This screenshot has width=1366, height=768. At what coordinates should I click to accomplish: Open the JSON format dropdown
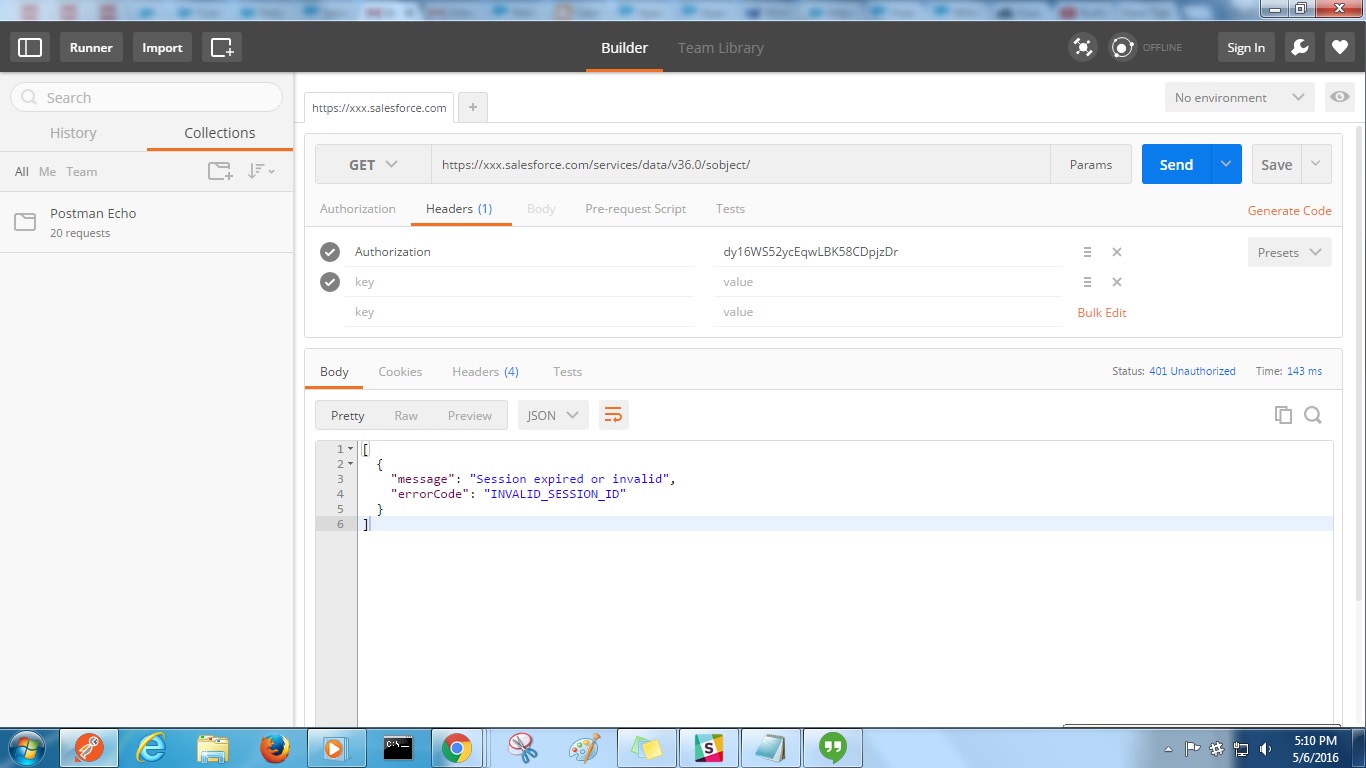coord(553,415)
